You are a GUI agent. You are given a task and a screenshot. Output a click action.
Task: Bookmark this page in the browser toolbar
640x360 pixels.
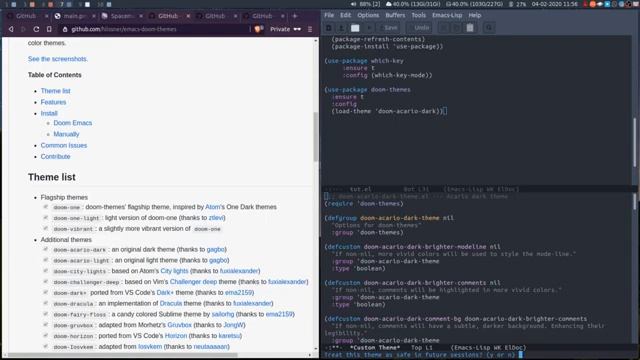point(49,29)
